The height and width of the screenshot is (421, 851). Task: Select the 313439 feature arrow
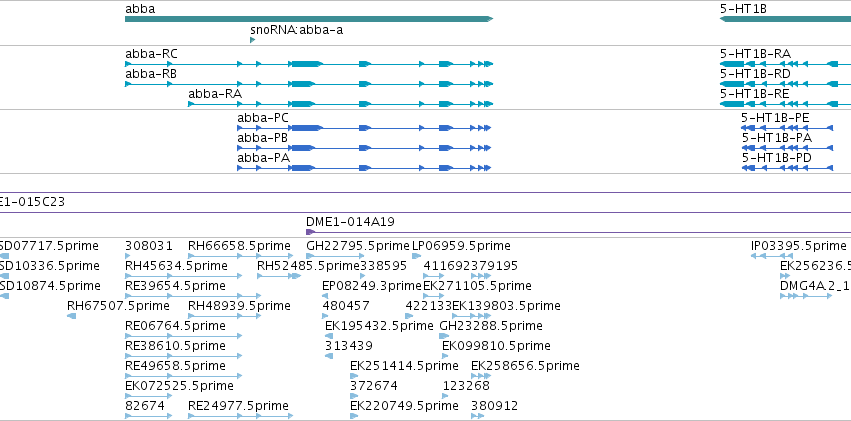pos(329,356)
